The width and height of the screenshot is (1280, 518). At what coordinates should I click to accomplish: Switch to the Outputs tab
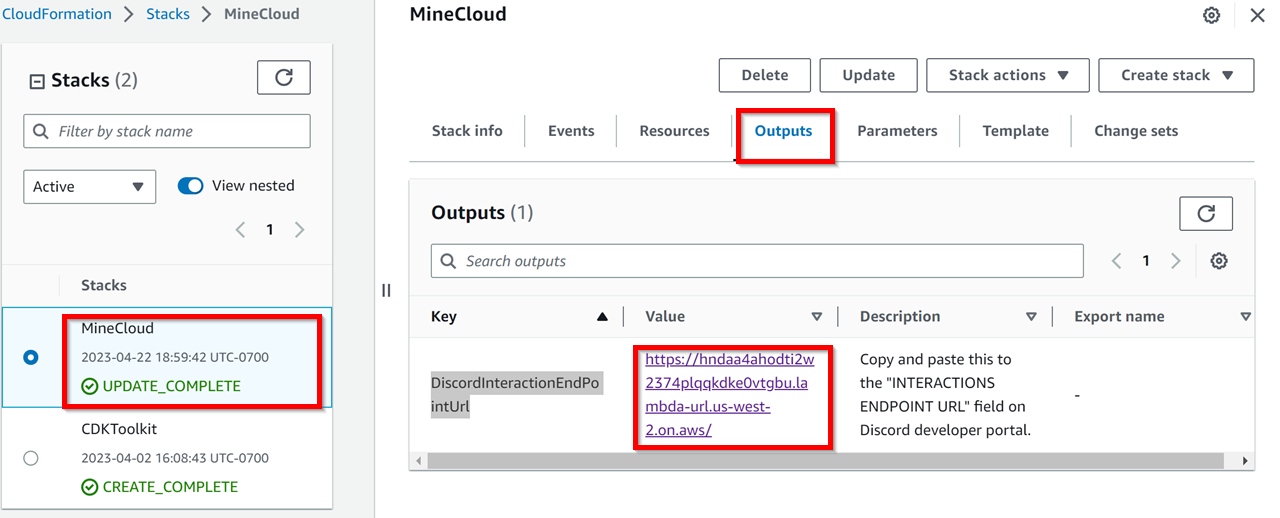click(x=783, y=131)
